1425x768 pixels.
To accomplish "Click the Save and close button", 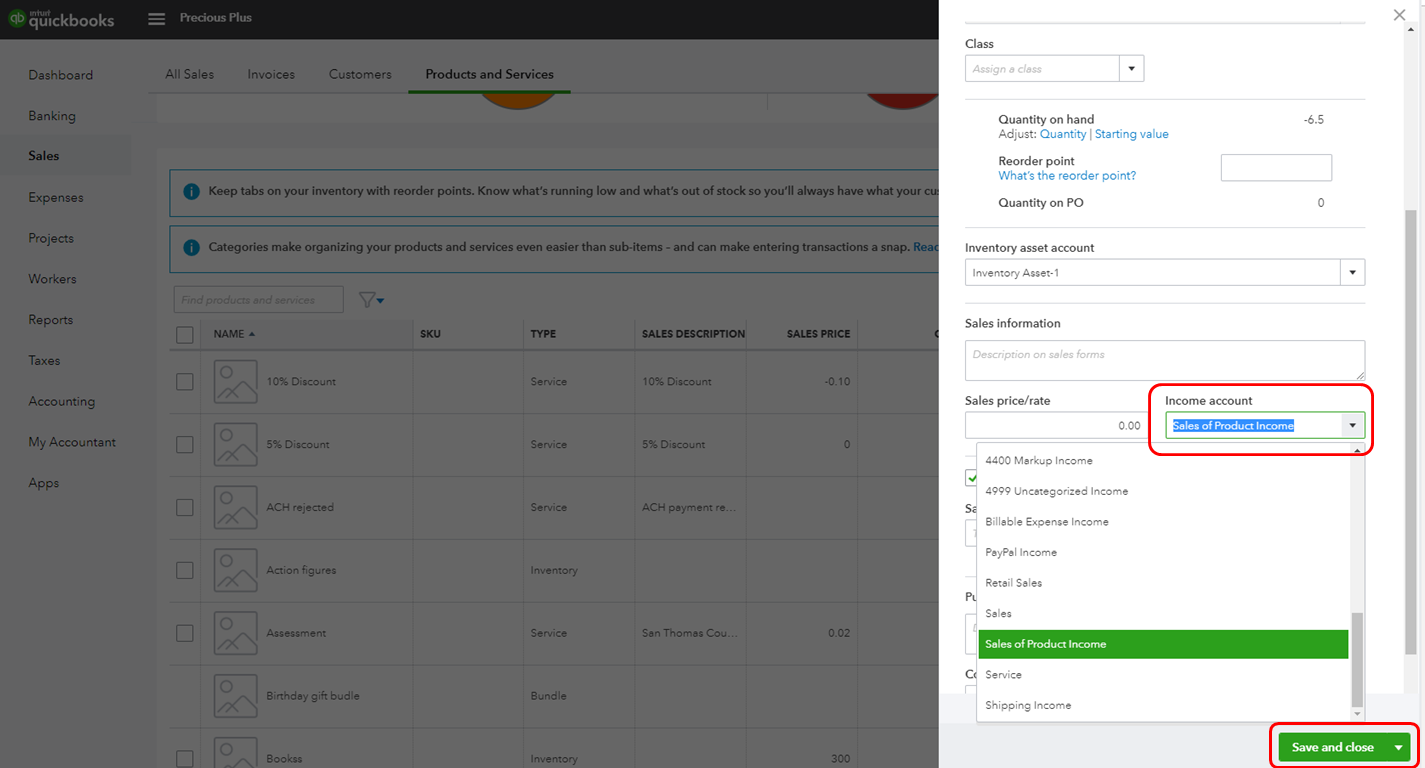I will 1330,747.
